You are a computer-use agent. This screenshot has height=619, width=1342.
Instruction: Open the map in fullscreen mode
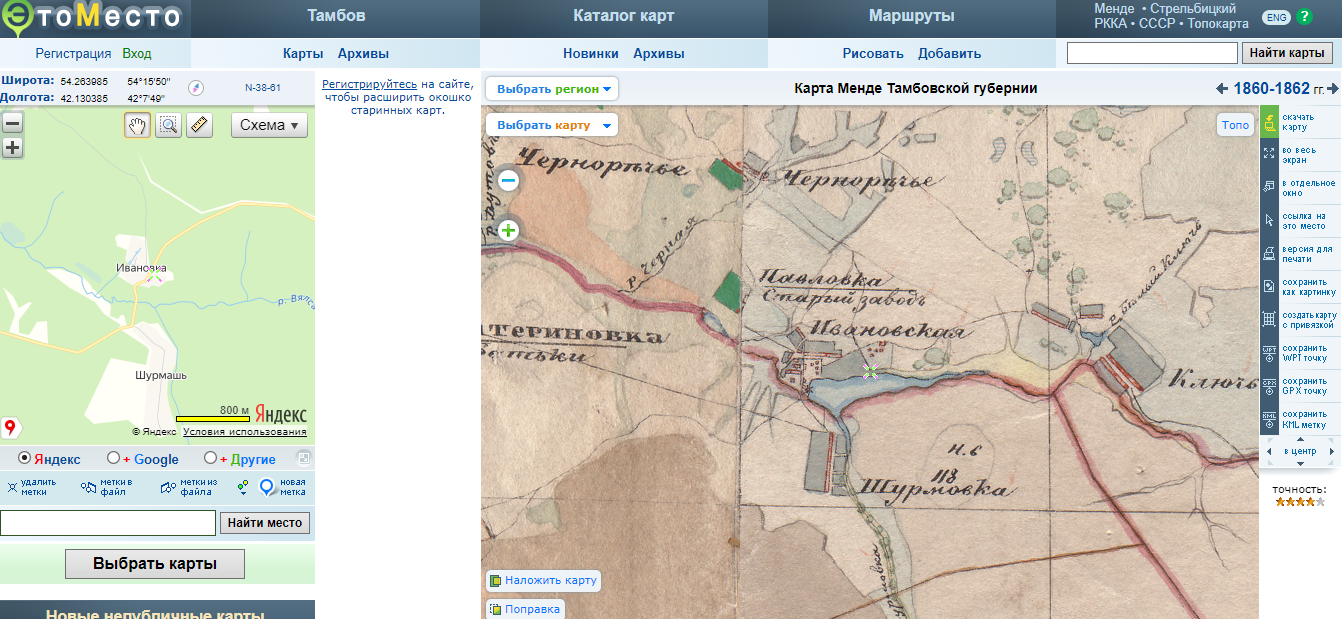coord(1269,154)
